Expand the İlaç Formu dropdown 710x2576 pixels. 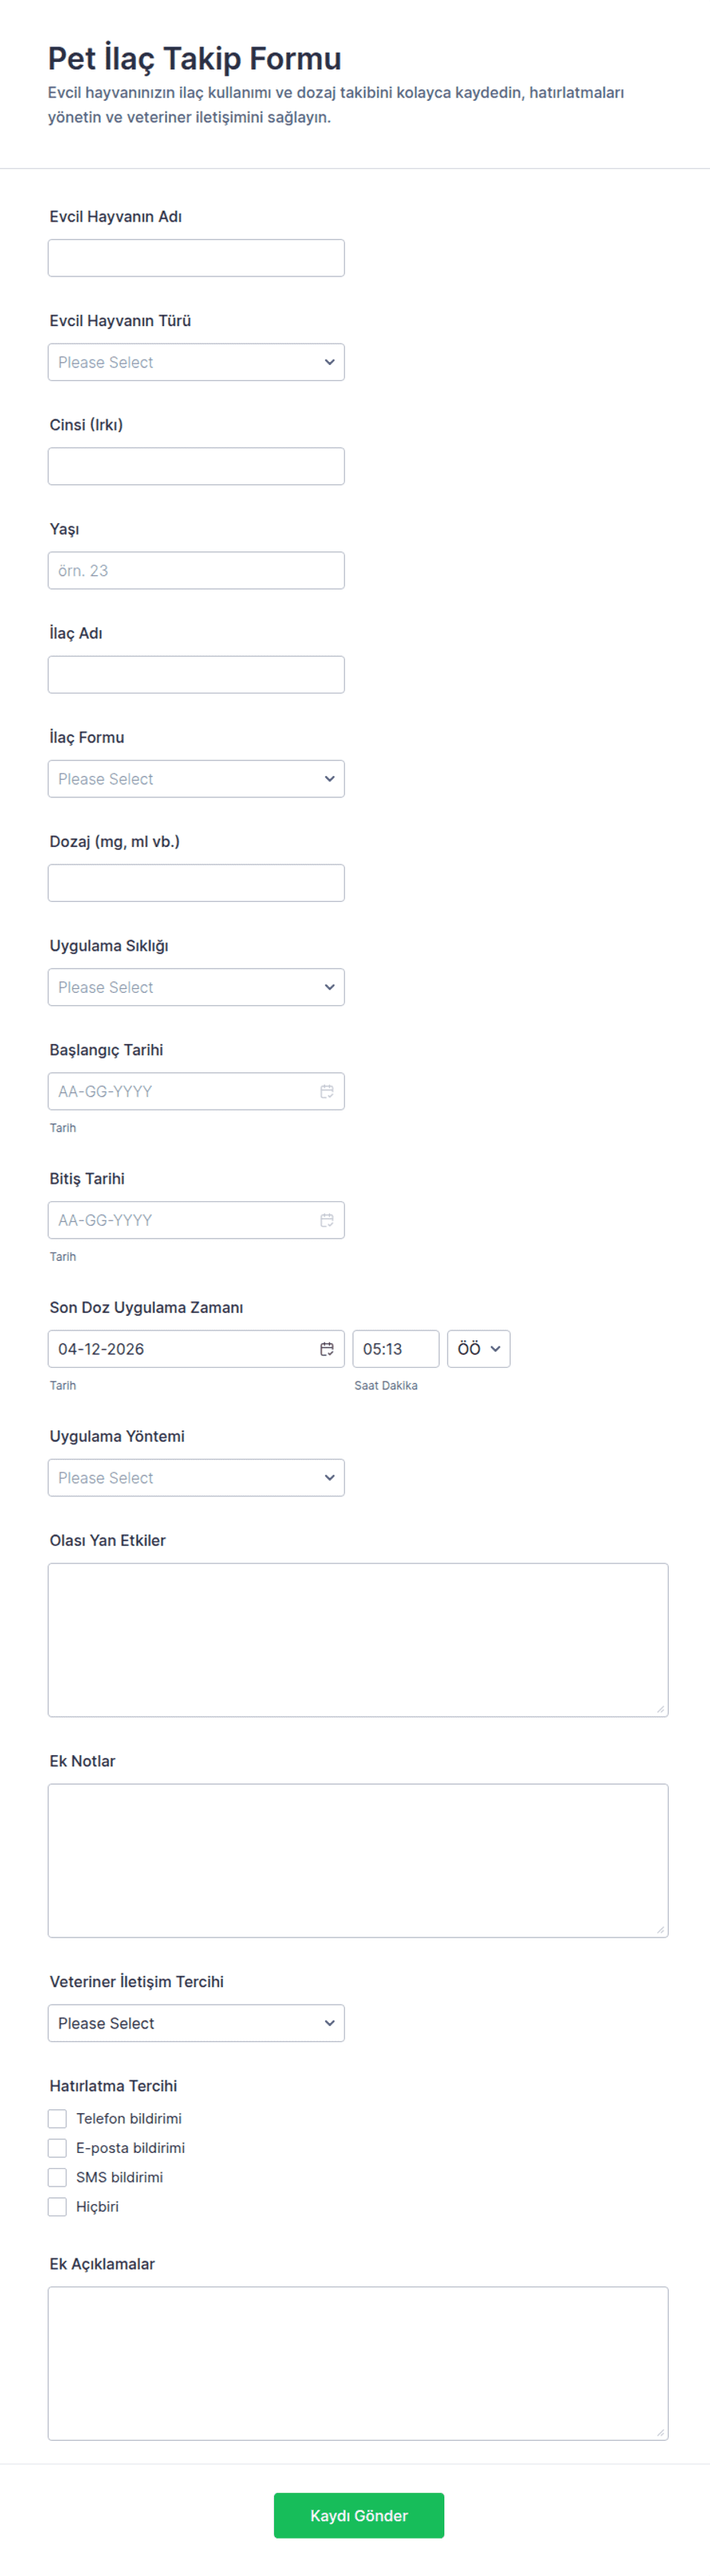point(196,779)
